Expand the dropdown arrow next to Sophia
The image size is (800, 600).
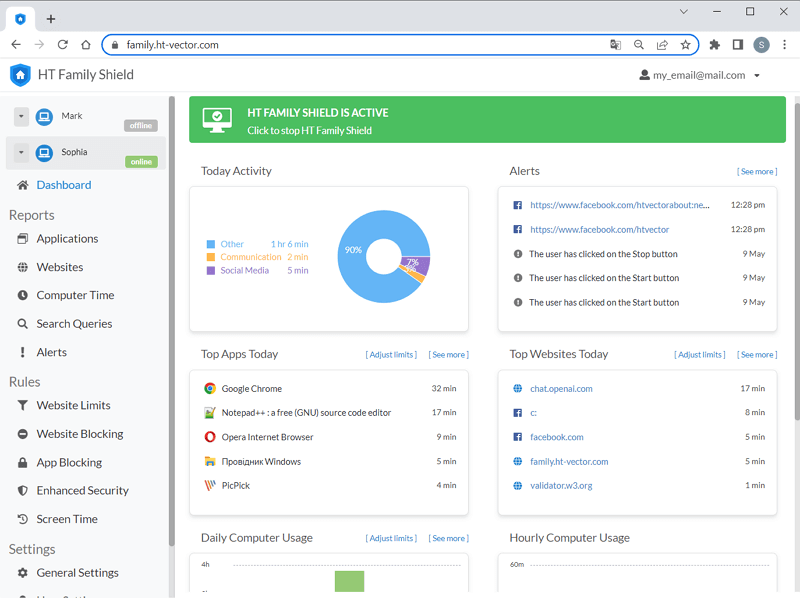point(21,153)
